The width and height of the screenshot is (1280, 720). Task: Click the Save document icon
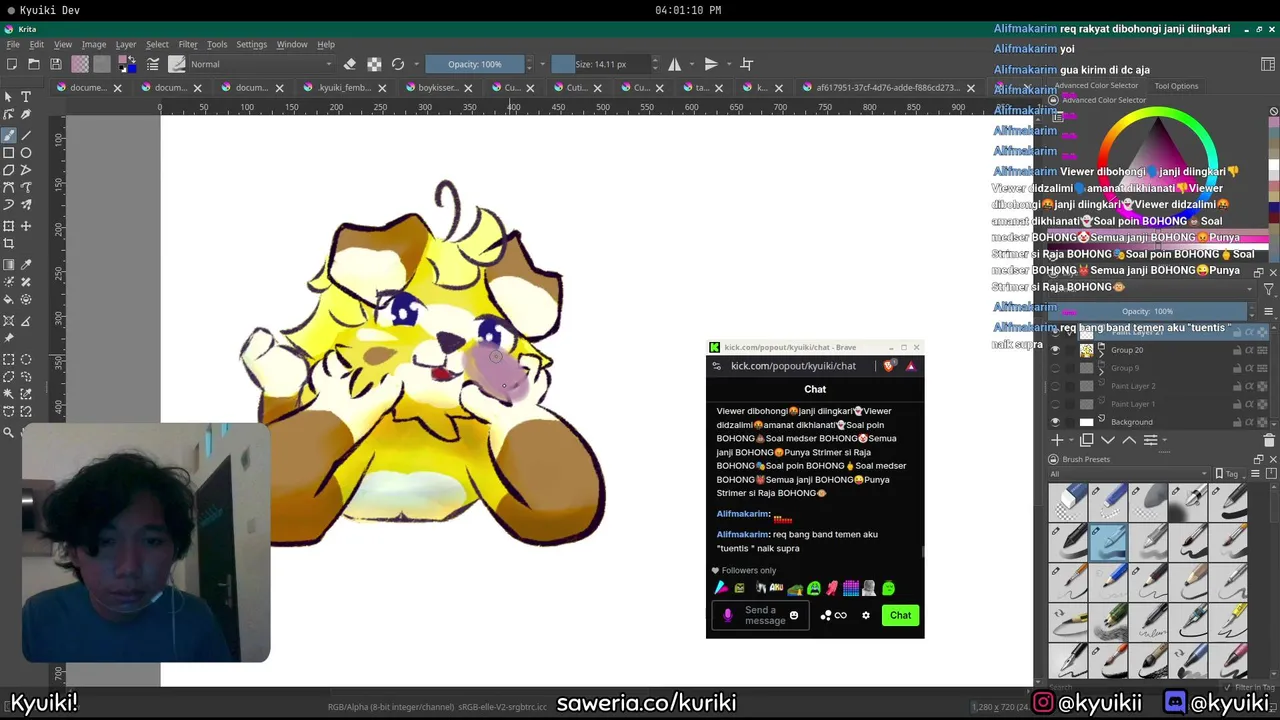tap(56, 64)
